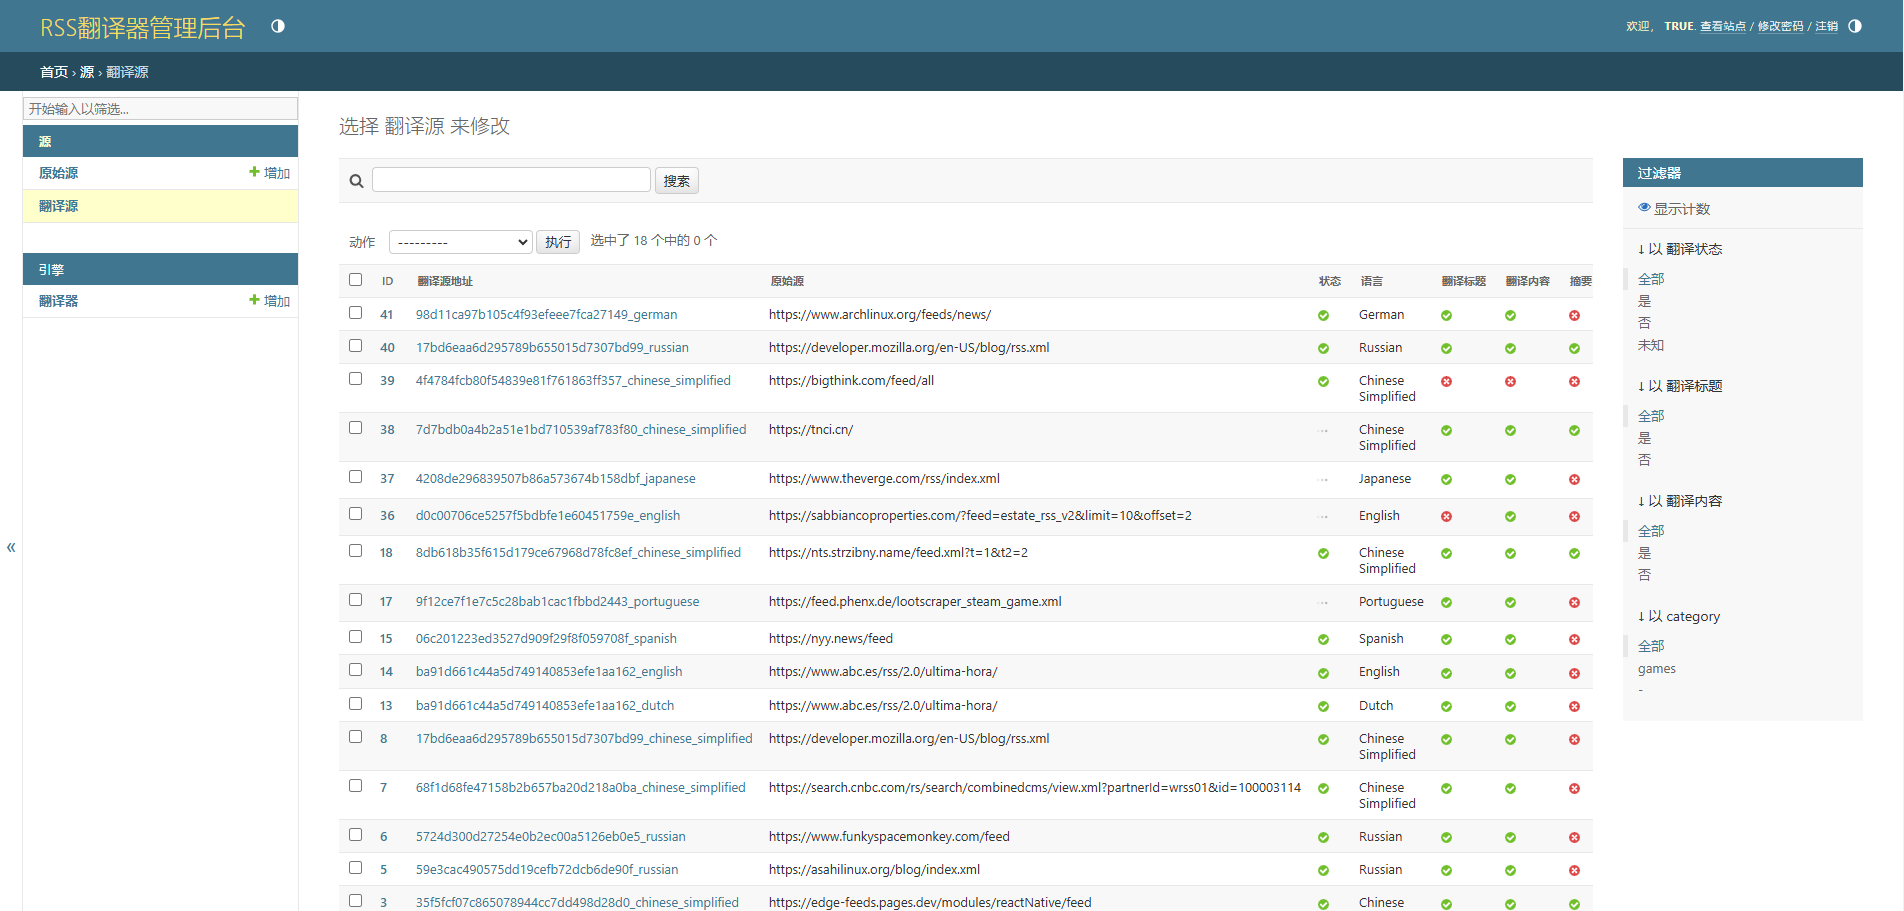Click the 修改密码 link
This screenshot has width=1904, height=911.
pos(1781,26)
